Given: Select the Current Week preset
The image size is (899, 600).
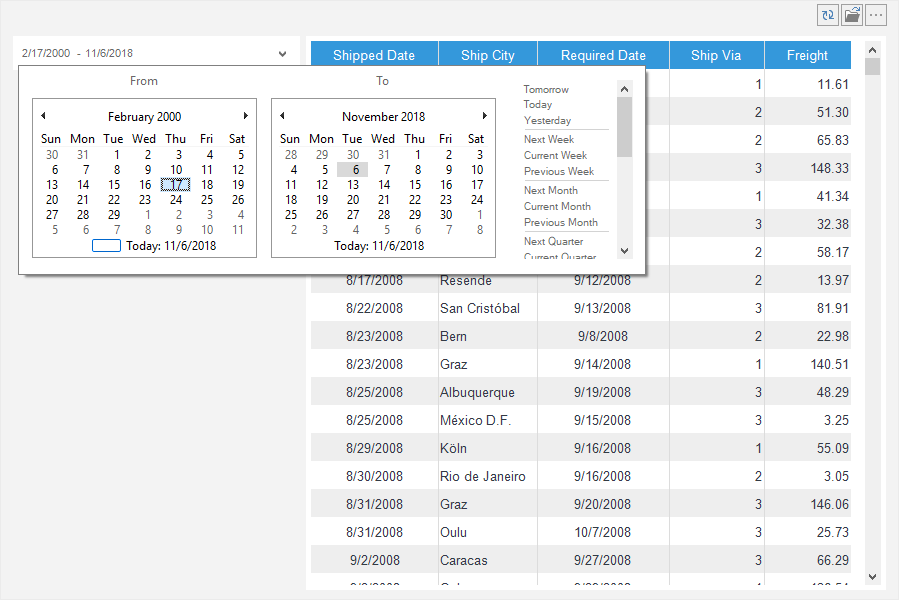Looking at the screenshot, I should 555,155.
